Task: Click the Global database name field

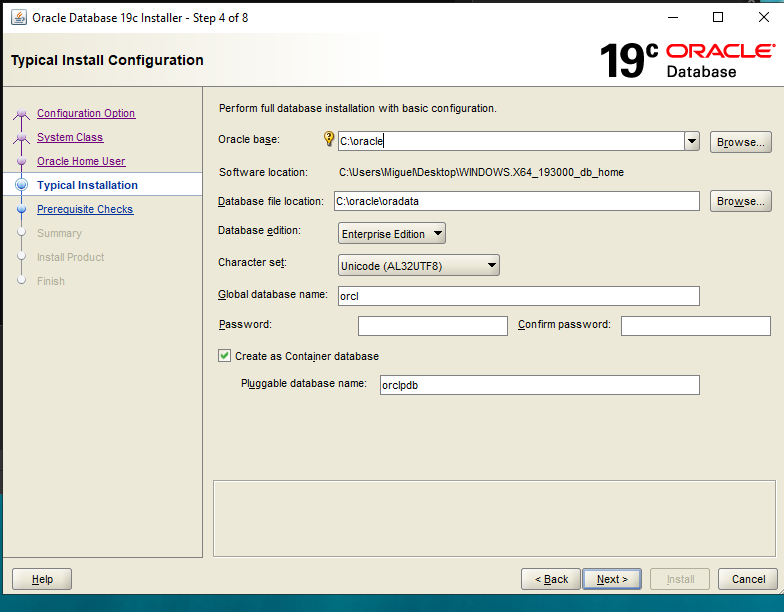Action: click(x=518, y=296)
